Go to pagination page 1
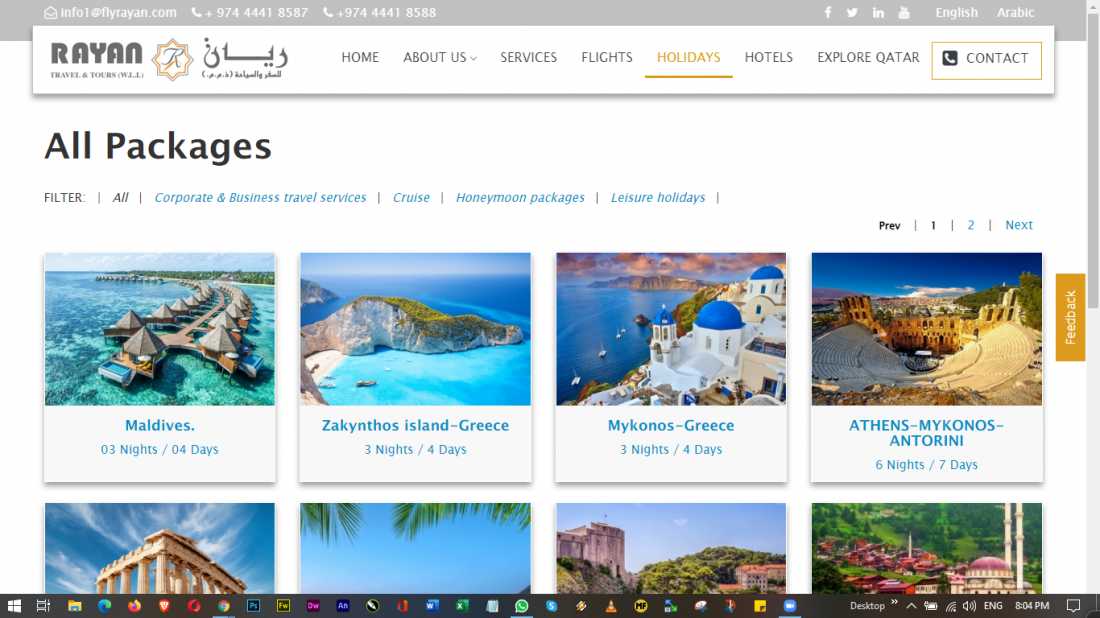 coord(933,225)
